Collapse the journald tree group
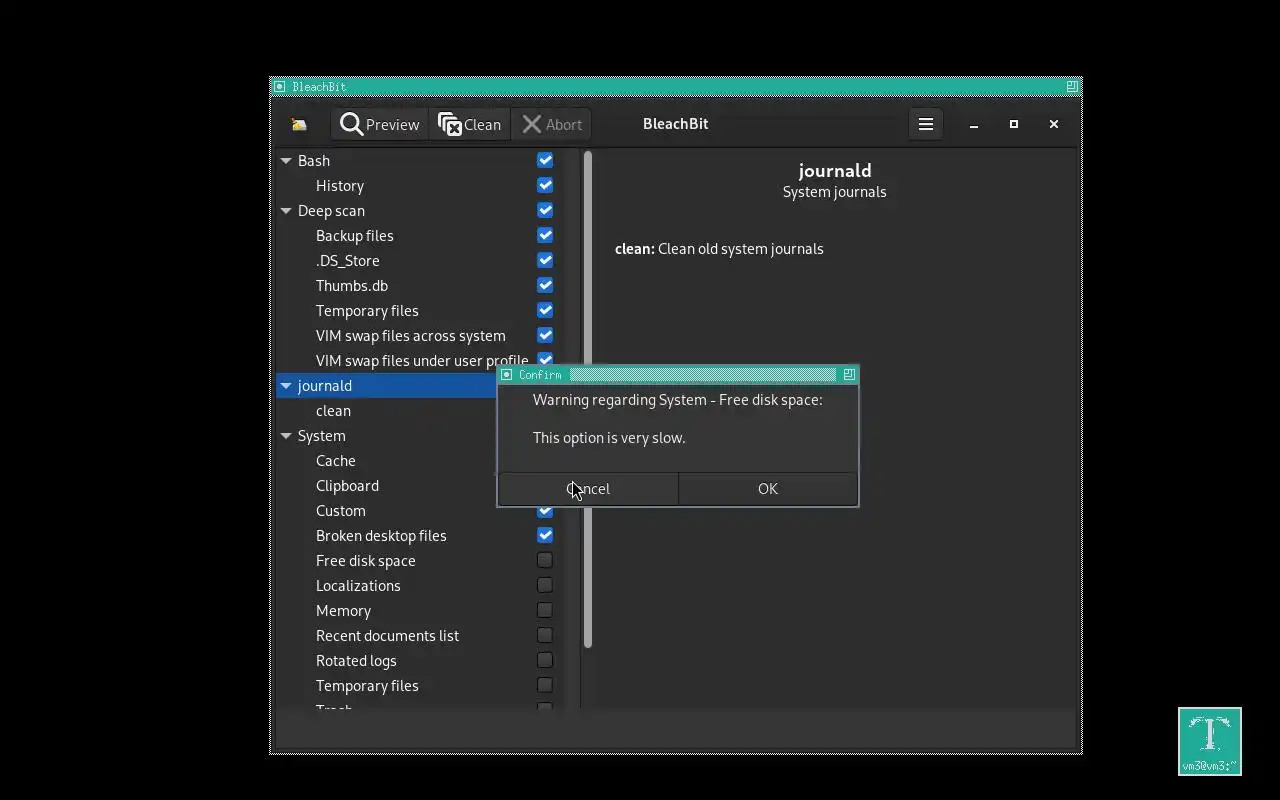This screenshot has width=1280, height=800. pyautogui.click(x=286, y=385)
